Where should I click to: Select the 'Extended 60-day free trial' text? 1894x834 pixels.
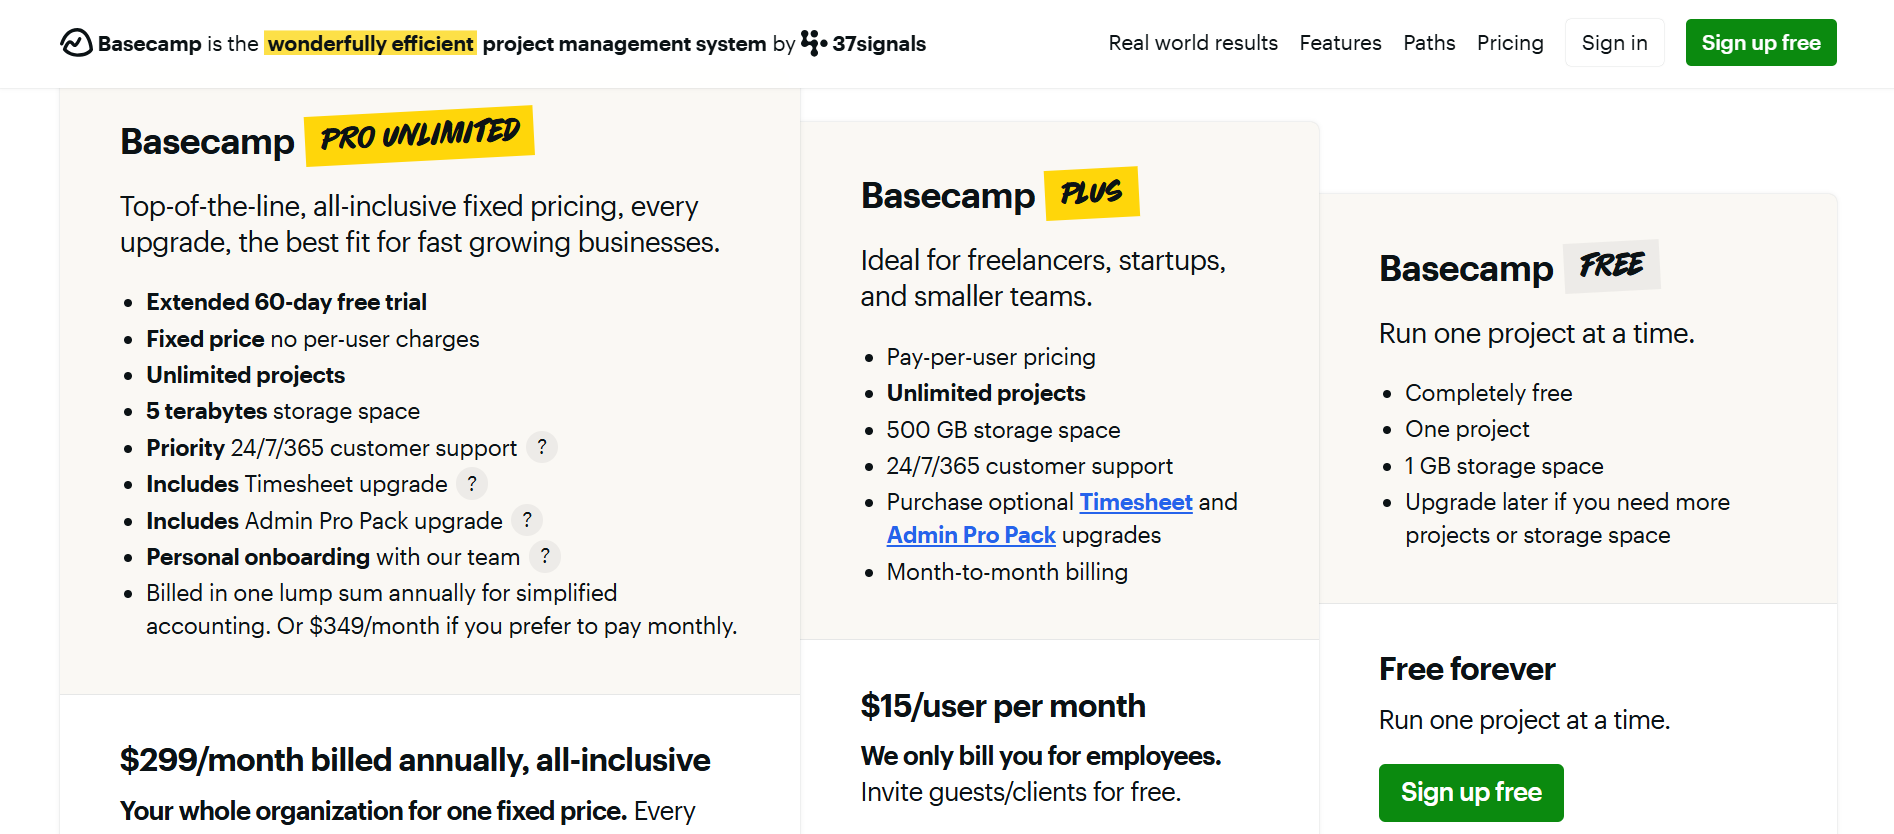click(x=286, y=302)
